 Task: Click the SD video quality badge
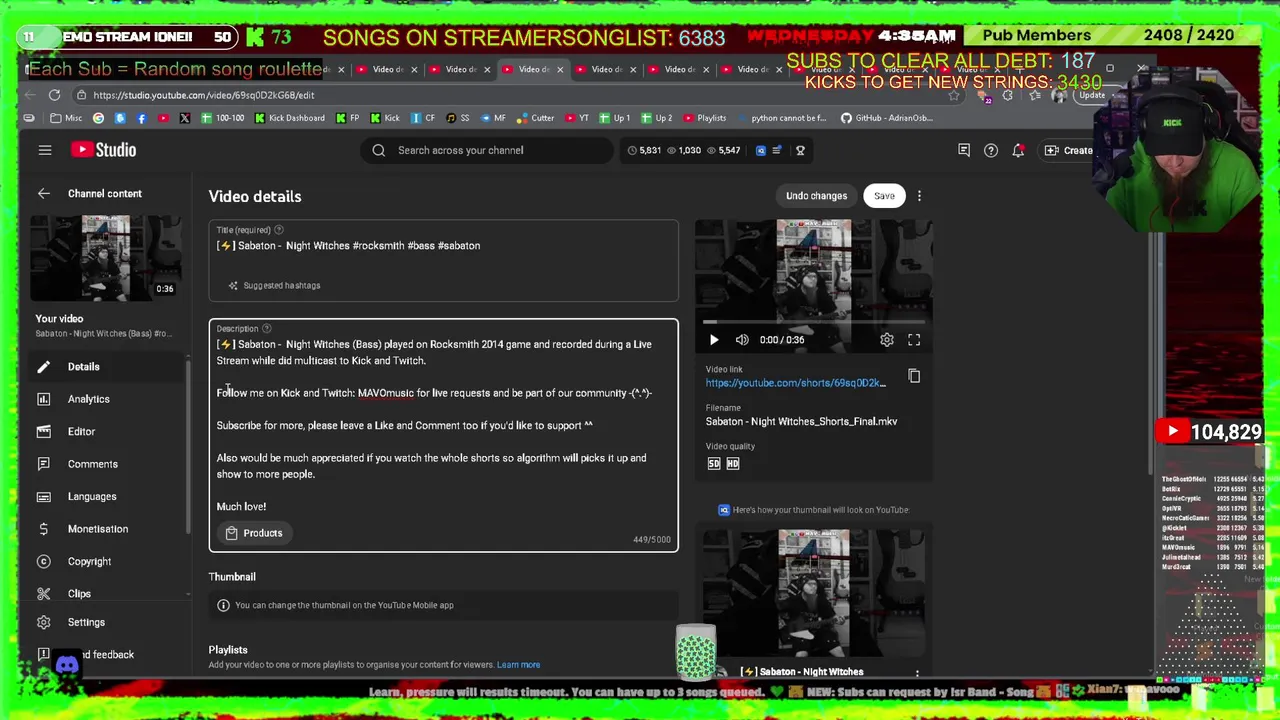pos(714,464)
